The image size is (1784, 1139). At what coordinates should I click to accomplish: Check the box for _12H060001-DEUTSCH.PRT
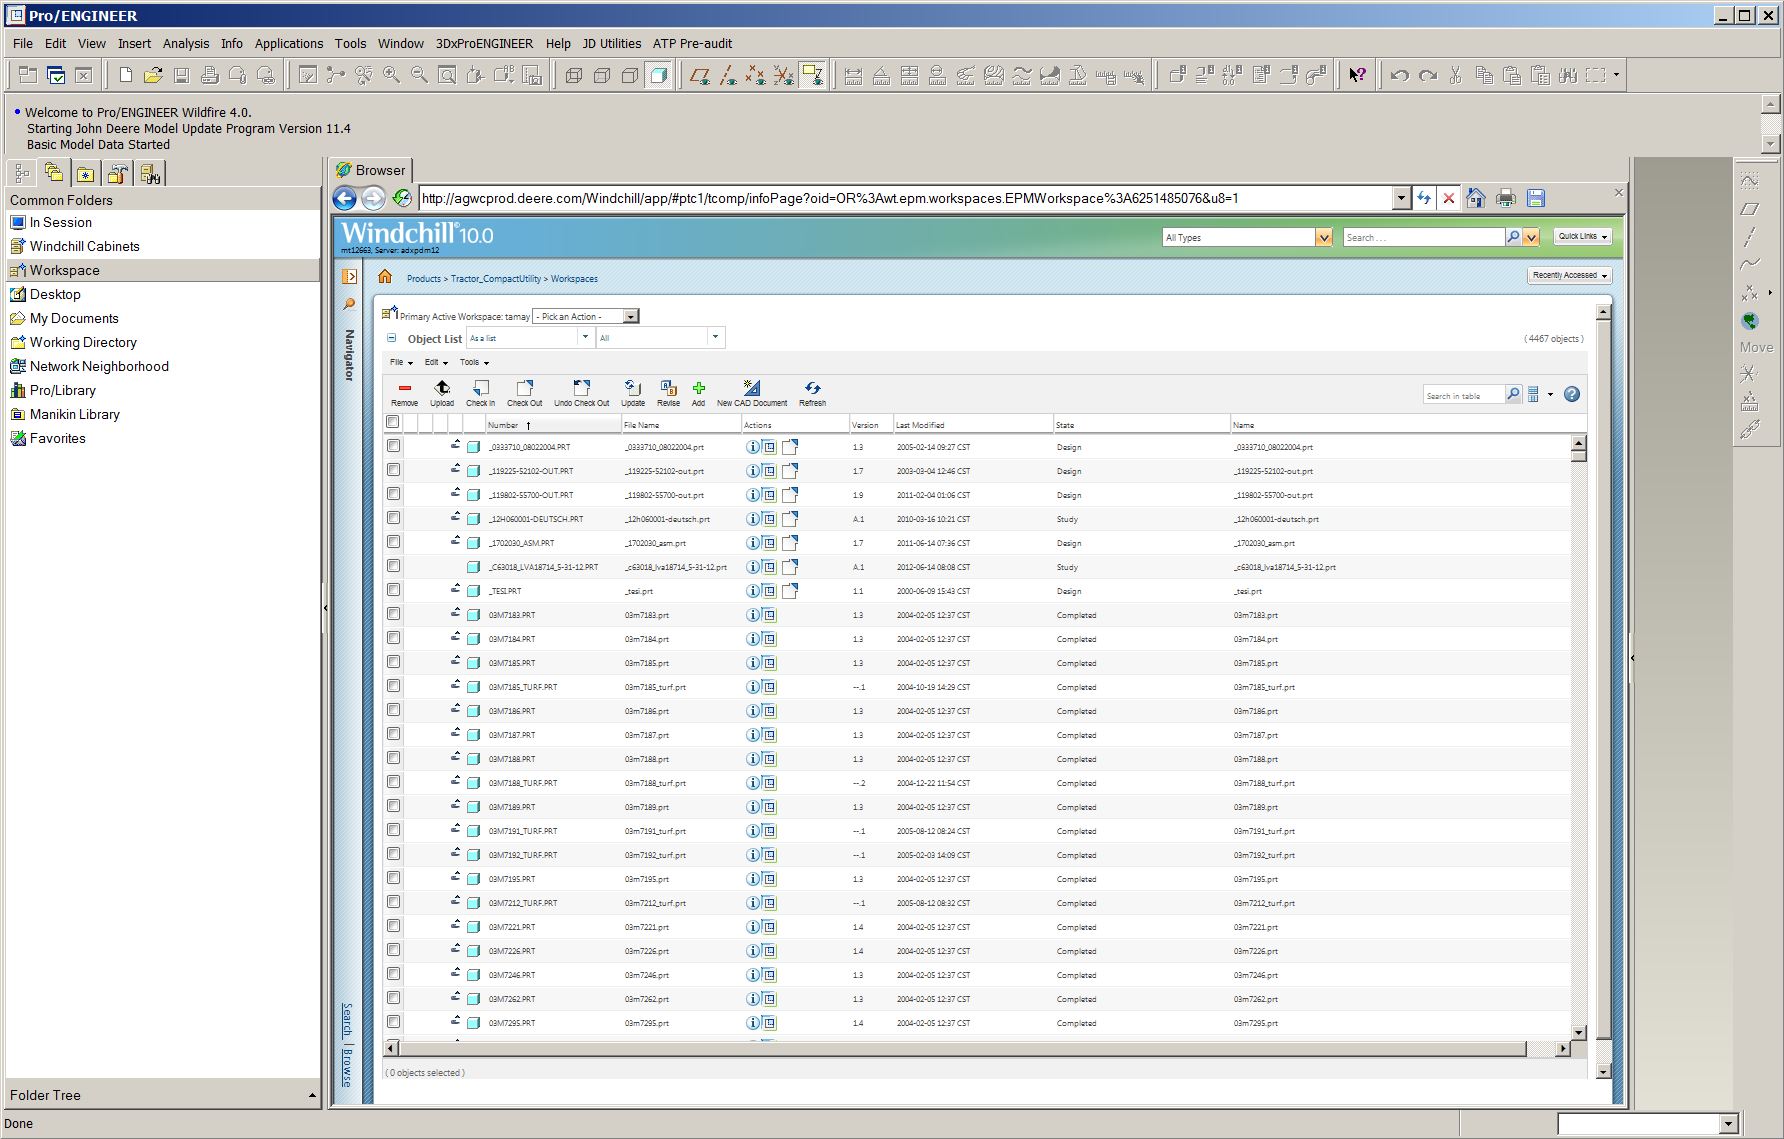pyautogui.click(x=393, y=518)
